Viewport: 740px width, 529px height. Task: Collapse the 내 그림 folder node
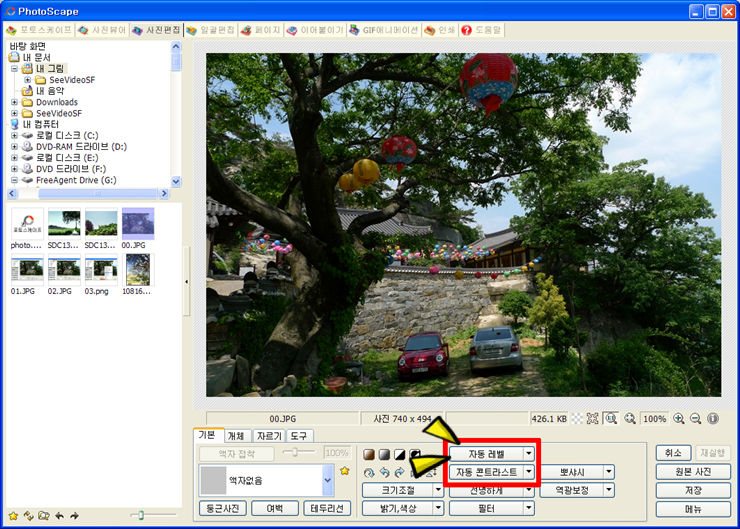click(14, 68)
